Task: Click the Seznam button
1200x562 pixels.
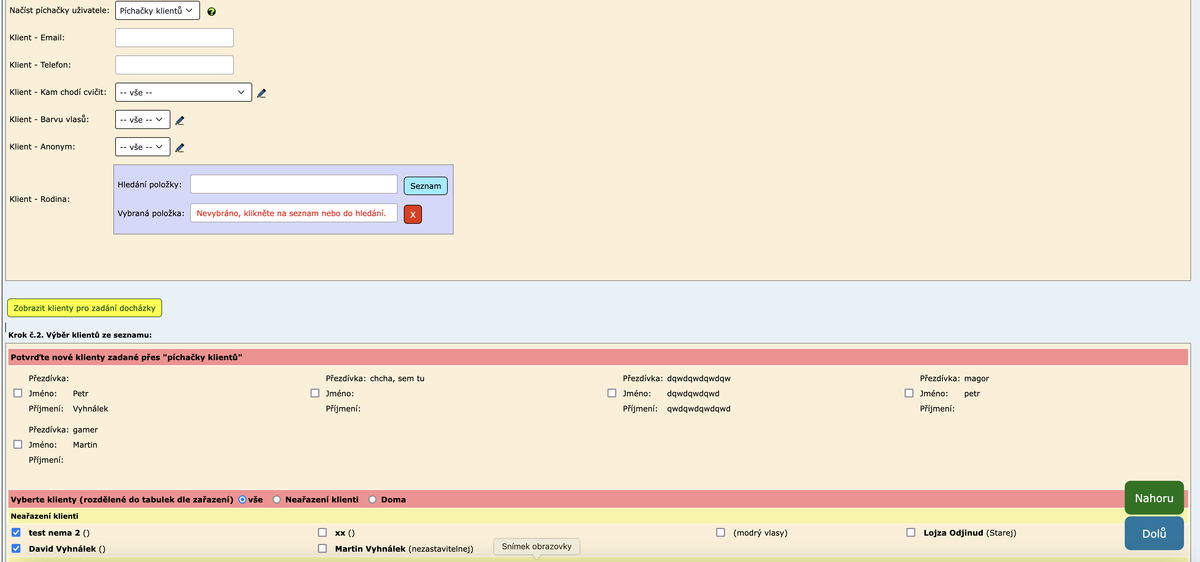Action: [425, 186]
